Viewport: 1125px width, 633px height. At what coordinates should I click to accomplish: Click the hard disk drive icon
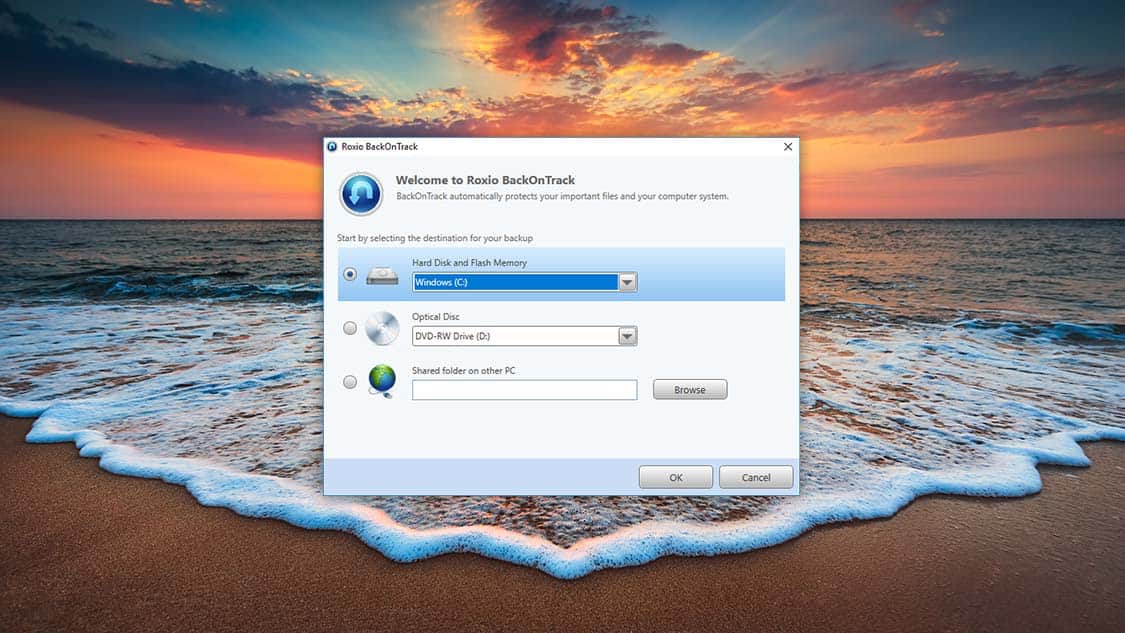(382, 276)
